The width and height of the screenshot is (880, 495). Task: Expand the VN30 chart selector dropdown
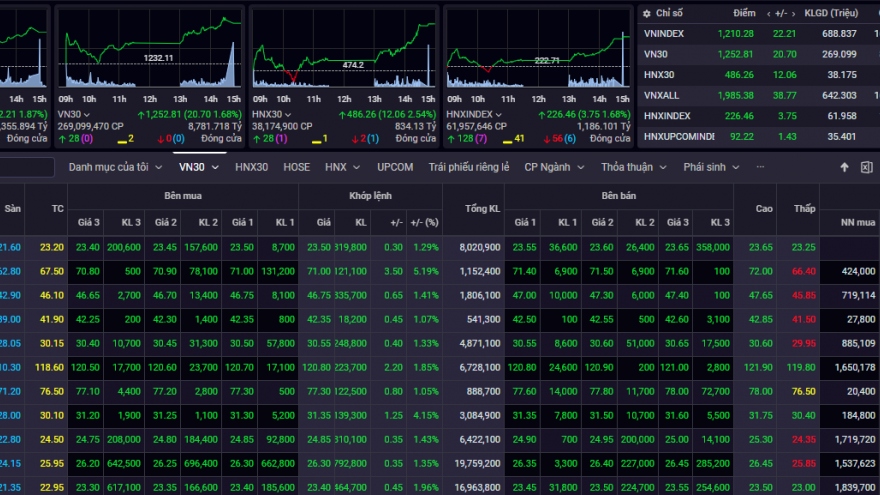[x=86, y=115]
